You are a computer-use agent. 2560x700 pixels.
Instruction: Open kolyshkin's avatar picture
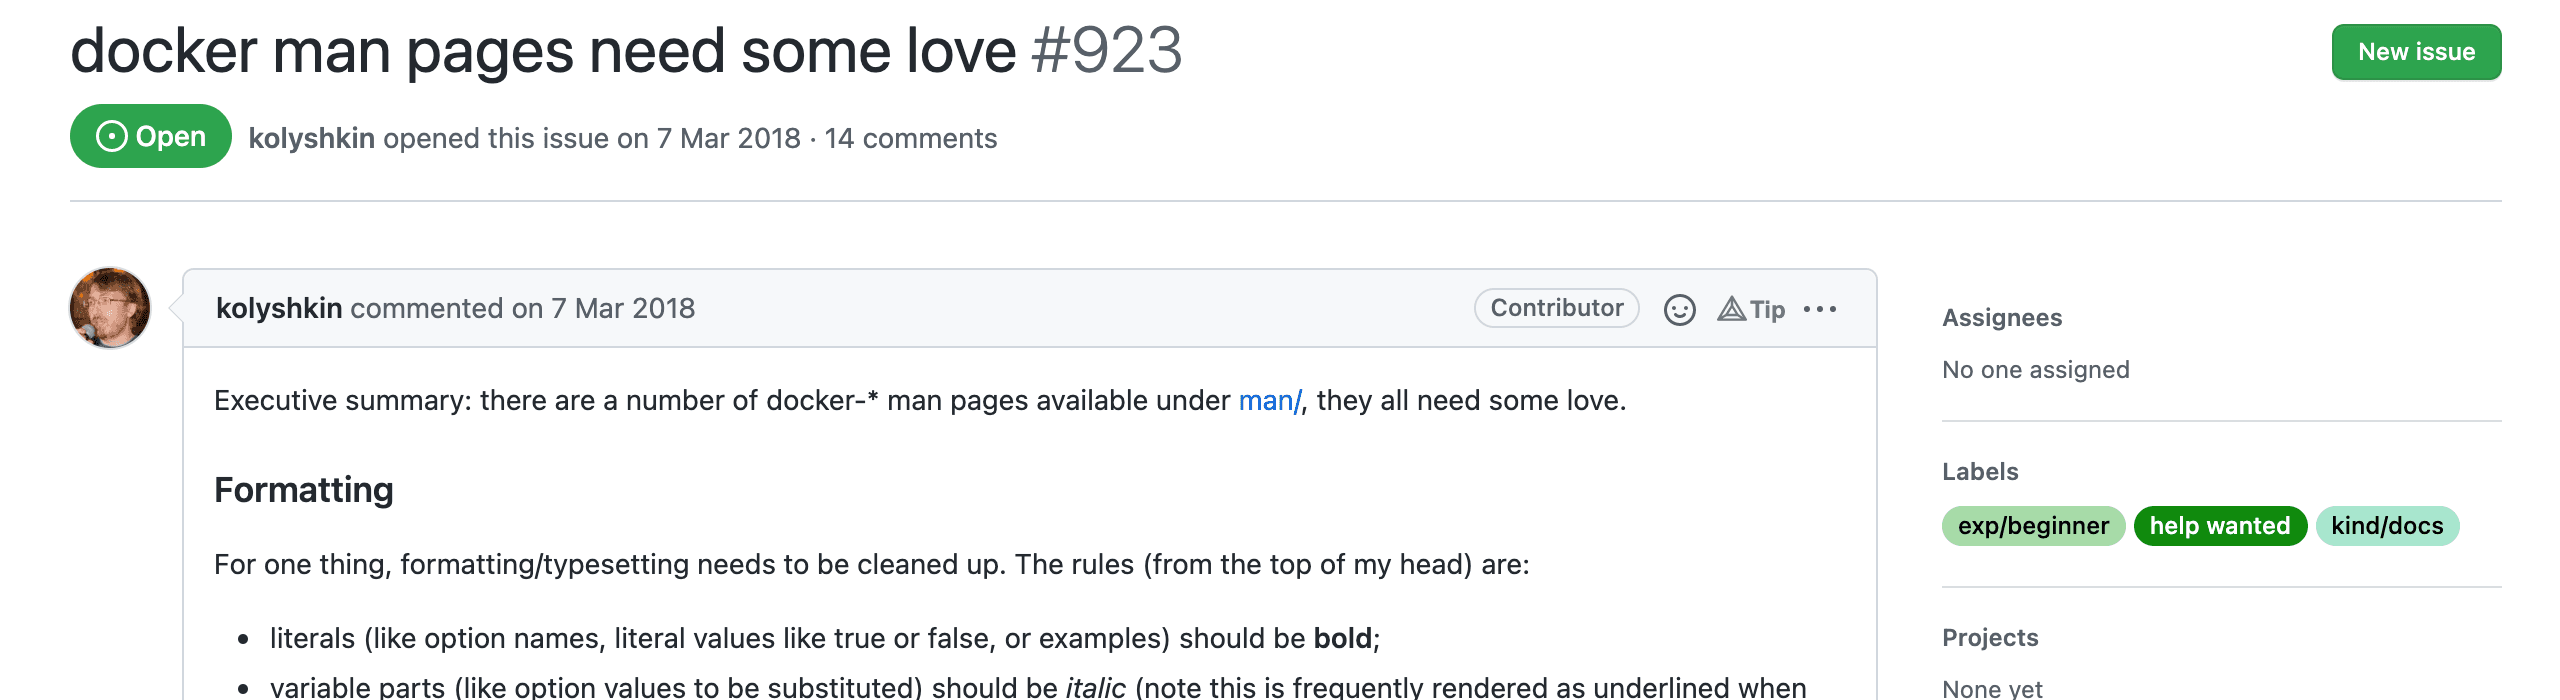[110, 308]
